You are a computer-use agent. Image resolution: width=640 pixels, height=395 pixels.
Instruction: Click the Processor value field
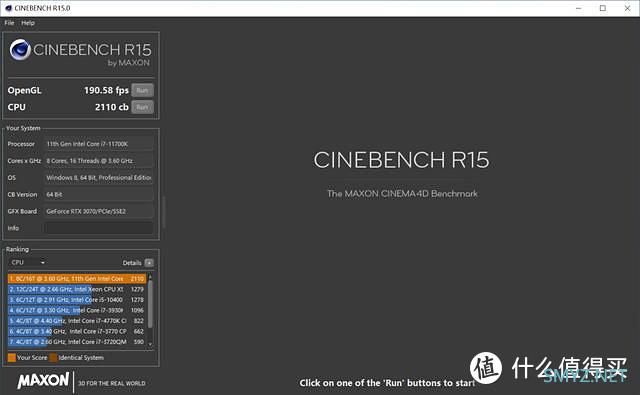[99, 144]
